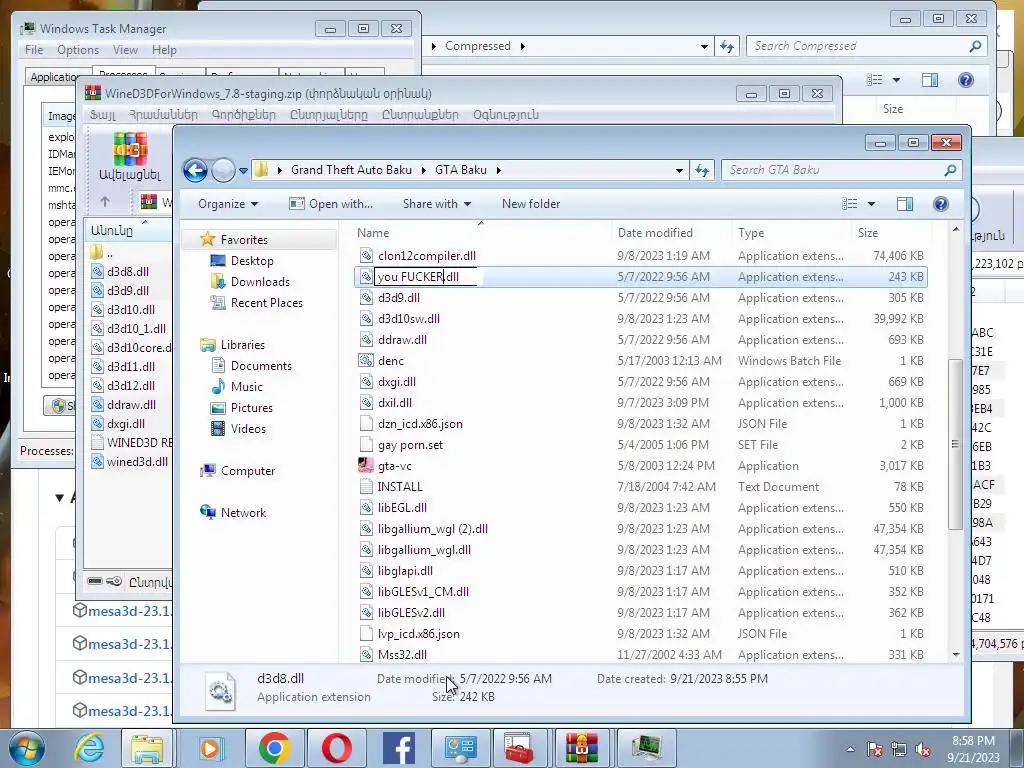
Task: Click New folder button
Action: point(531,204)
